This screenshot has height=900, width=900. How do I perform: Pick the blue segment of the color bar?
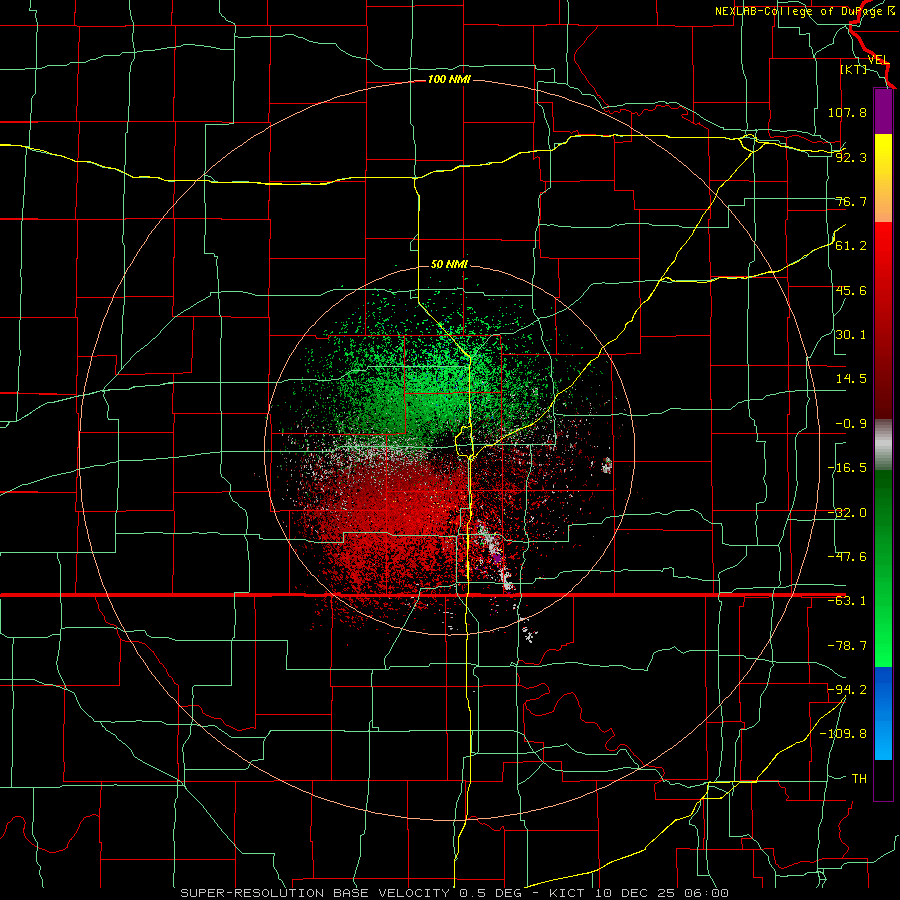pyautogui.click(x=883, y=713)
